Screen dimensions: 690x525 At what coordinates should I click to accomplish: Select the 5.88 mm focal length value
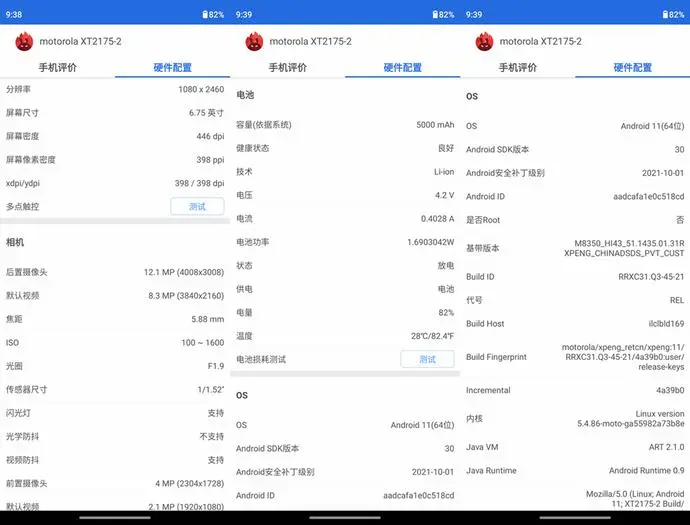click(x=208, y=319)
